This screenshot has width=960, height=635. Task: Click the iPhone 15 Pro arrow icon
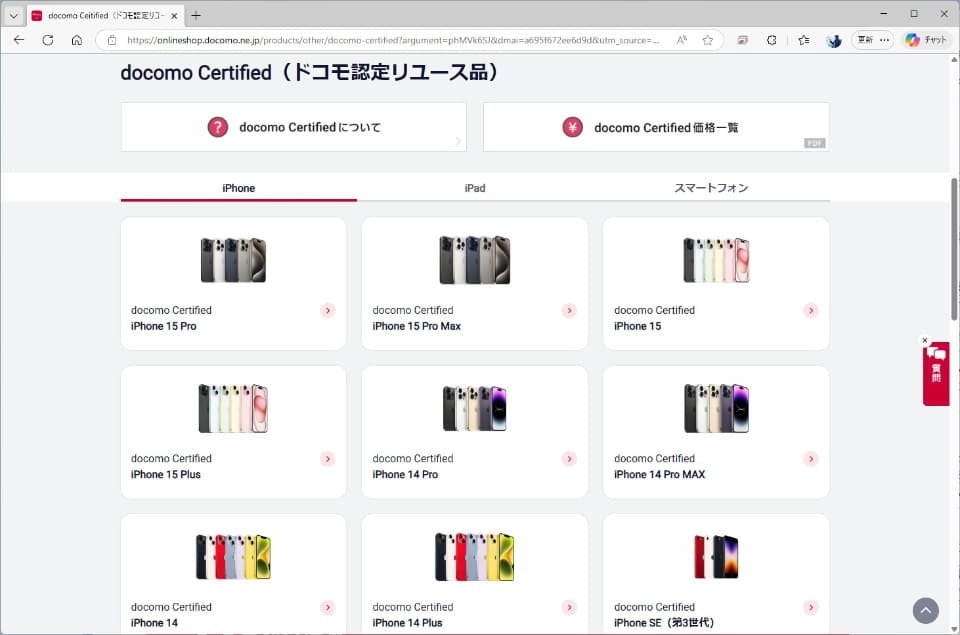pos(328,310)
